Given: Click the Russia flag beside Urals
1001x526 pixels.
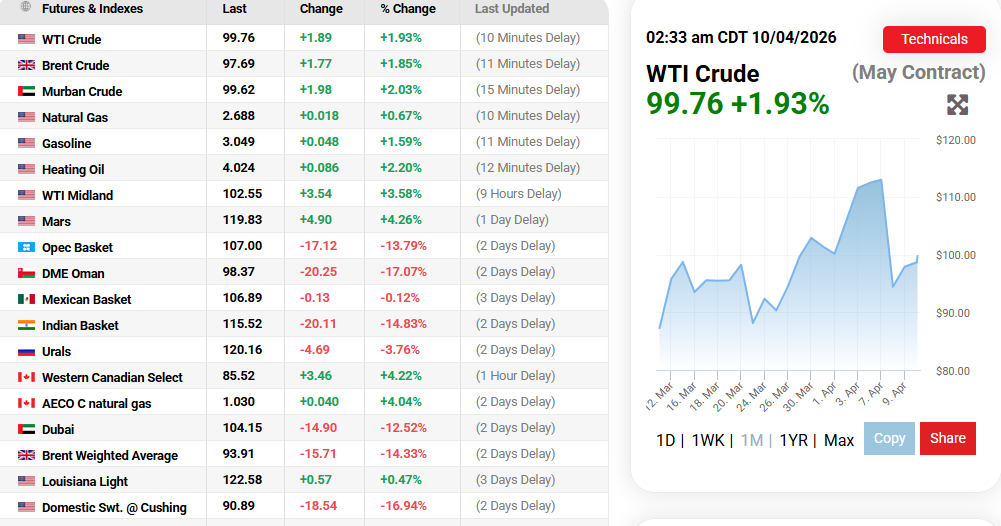Looking at the screenshot, I should tap(26, 351).
